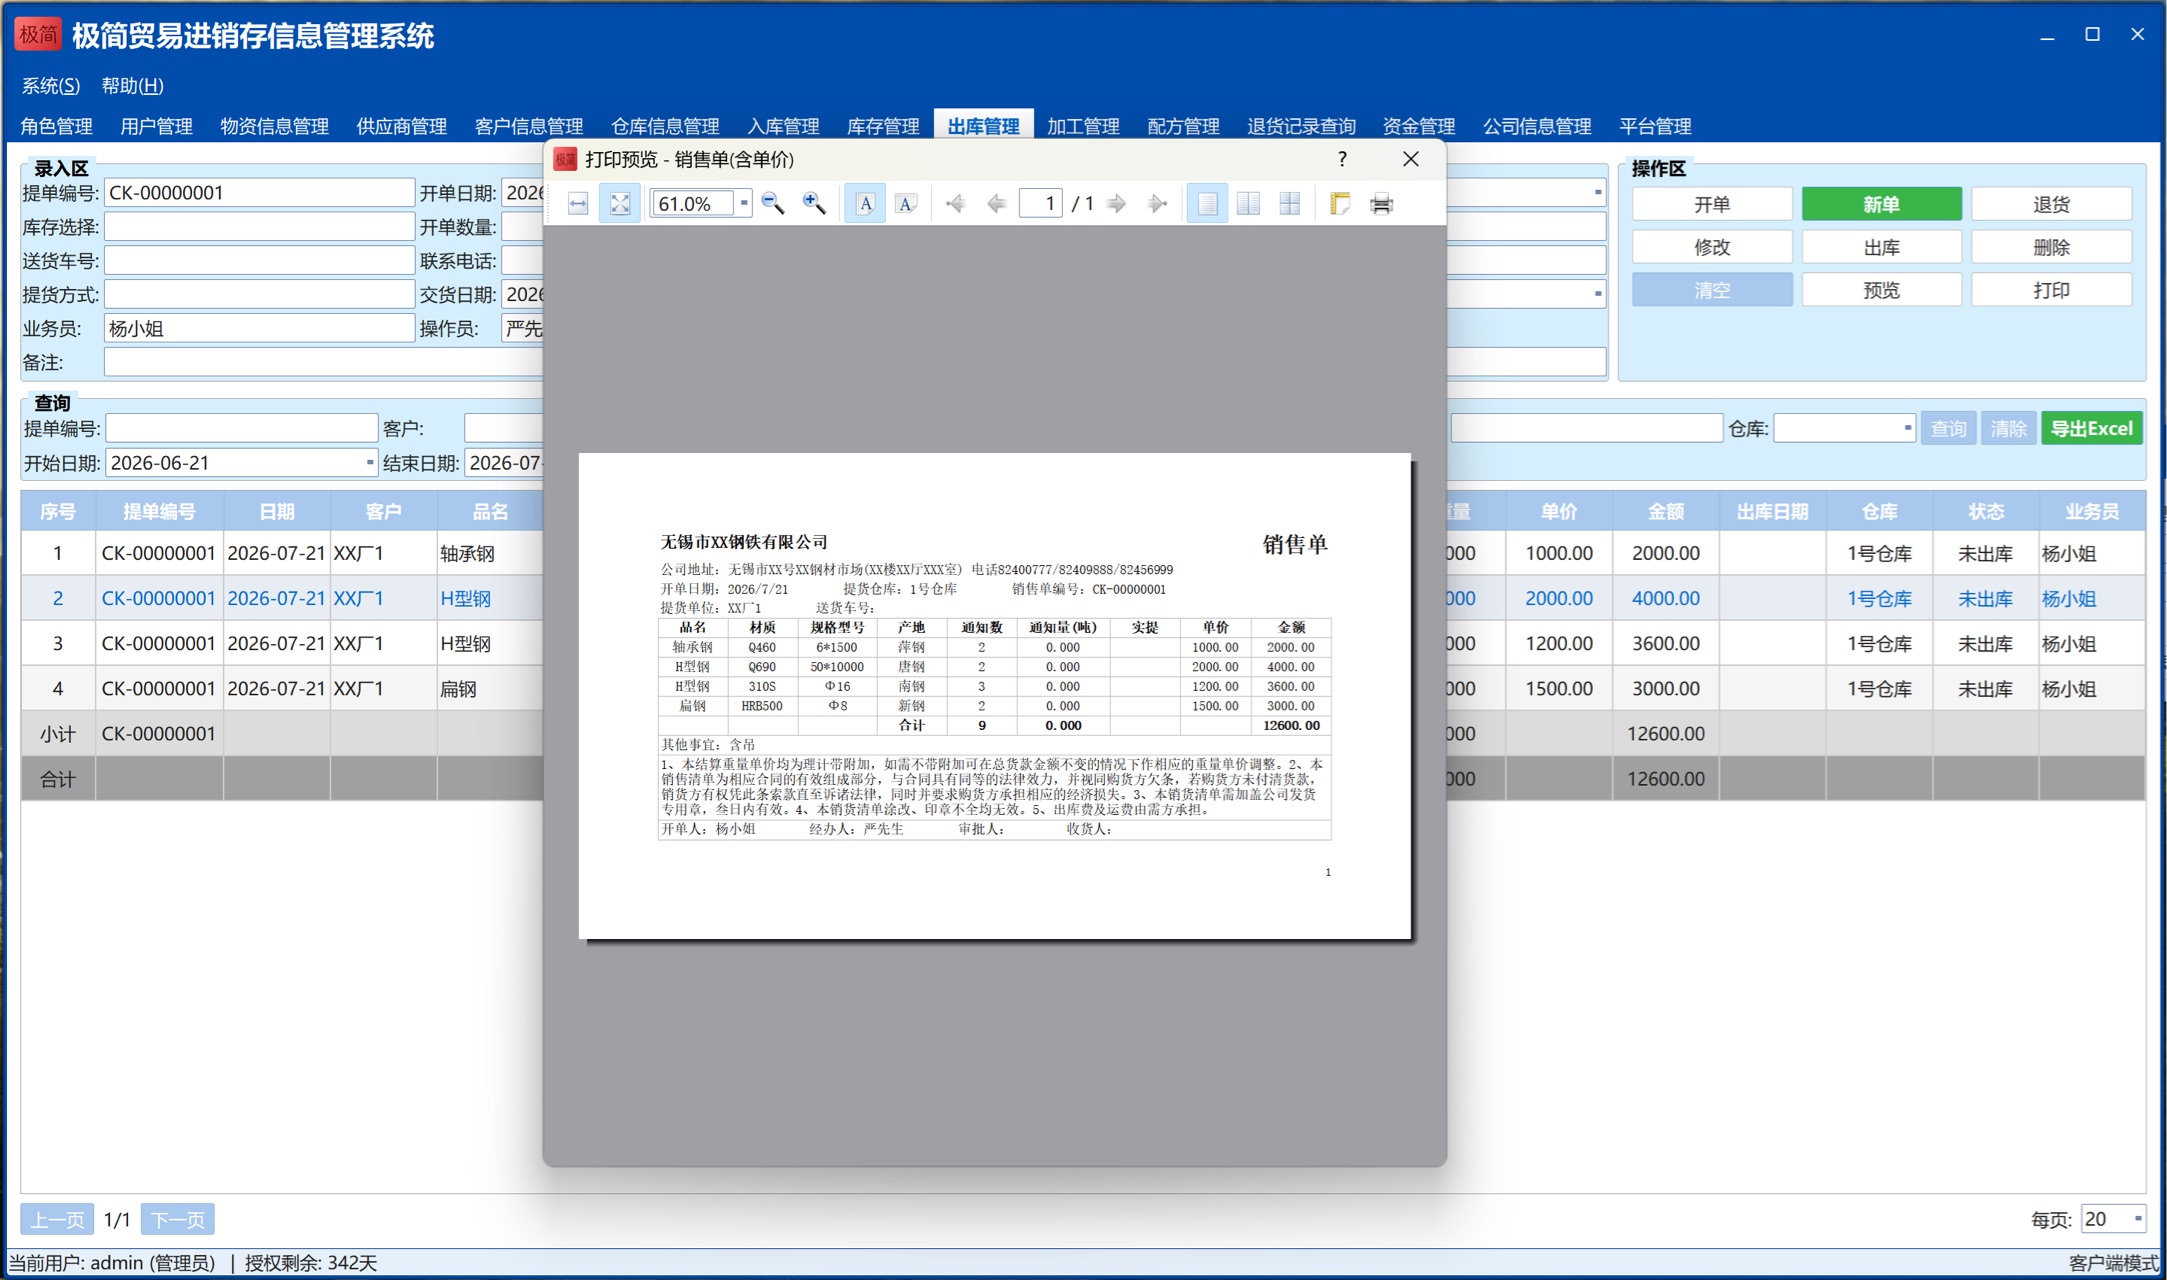Show all pages overview icon

1290,204
